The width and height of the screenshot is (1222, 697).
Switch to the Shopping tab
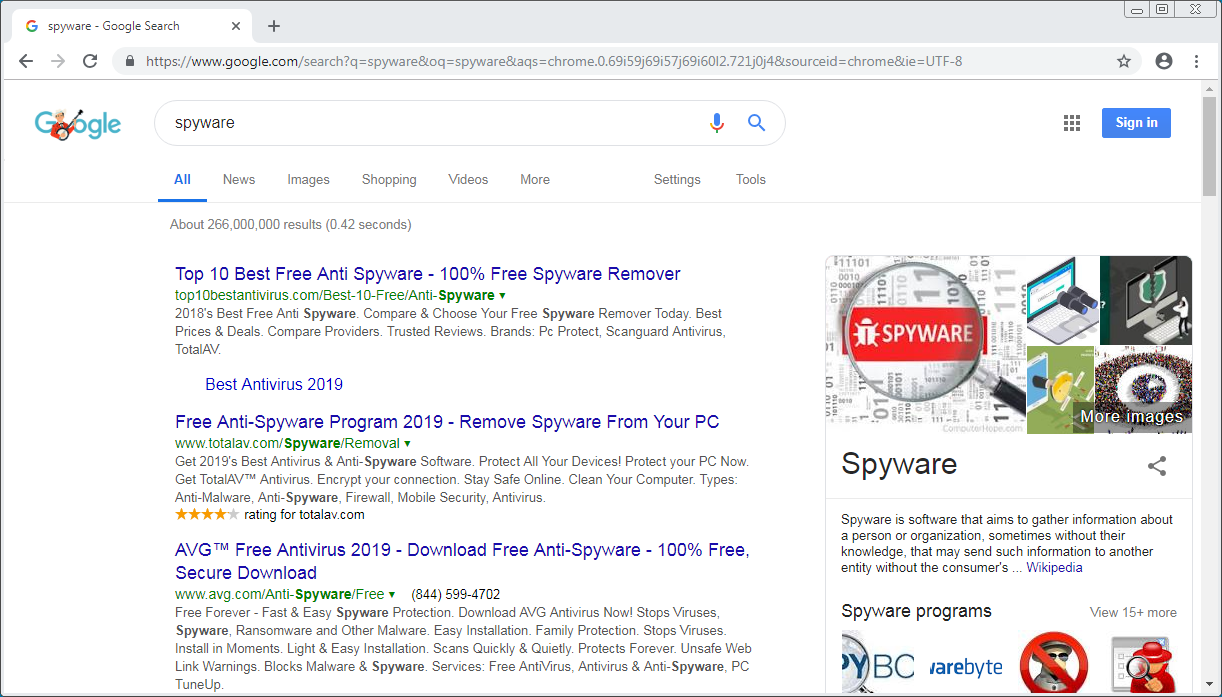pyautogui.click(x=389, y=180)
